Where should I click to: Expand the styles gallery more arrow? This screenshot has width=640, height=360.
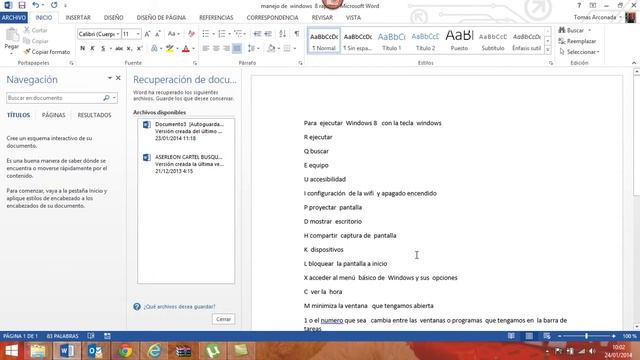[548, 50]
